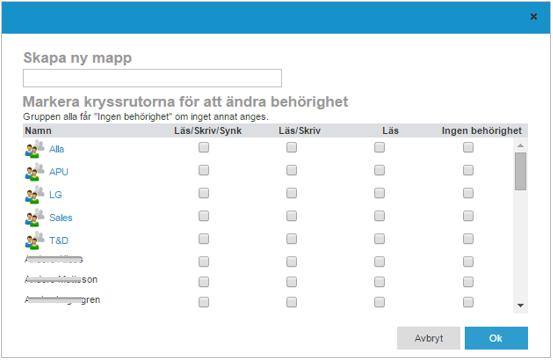
Task: Confirm with the Ok button
Action: coord(496,338)
